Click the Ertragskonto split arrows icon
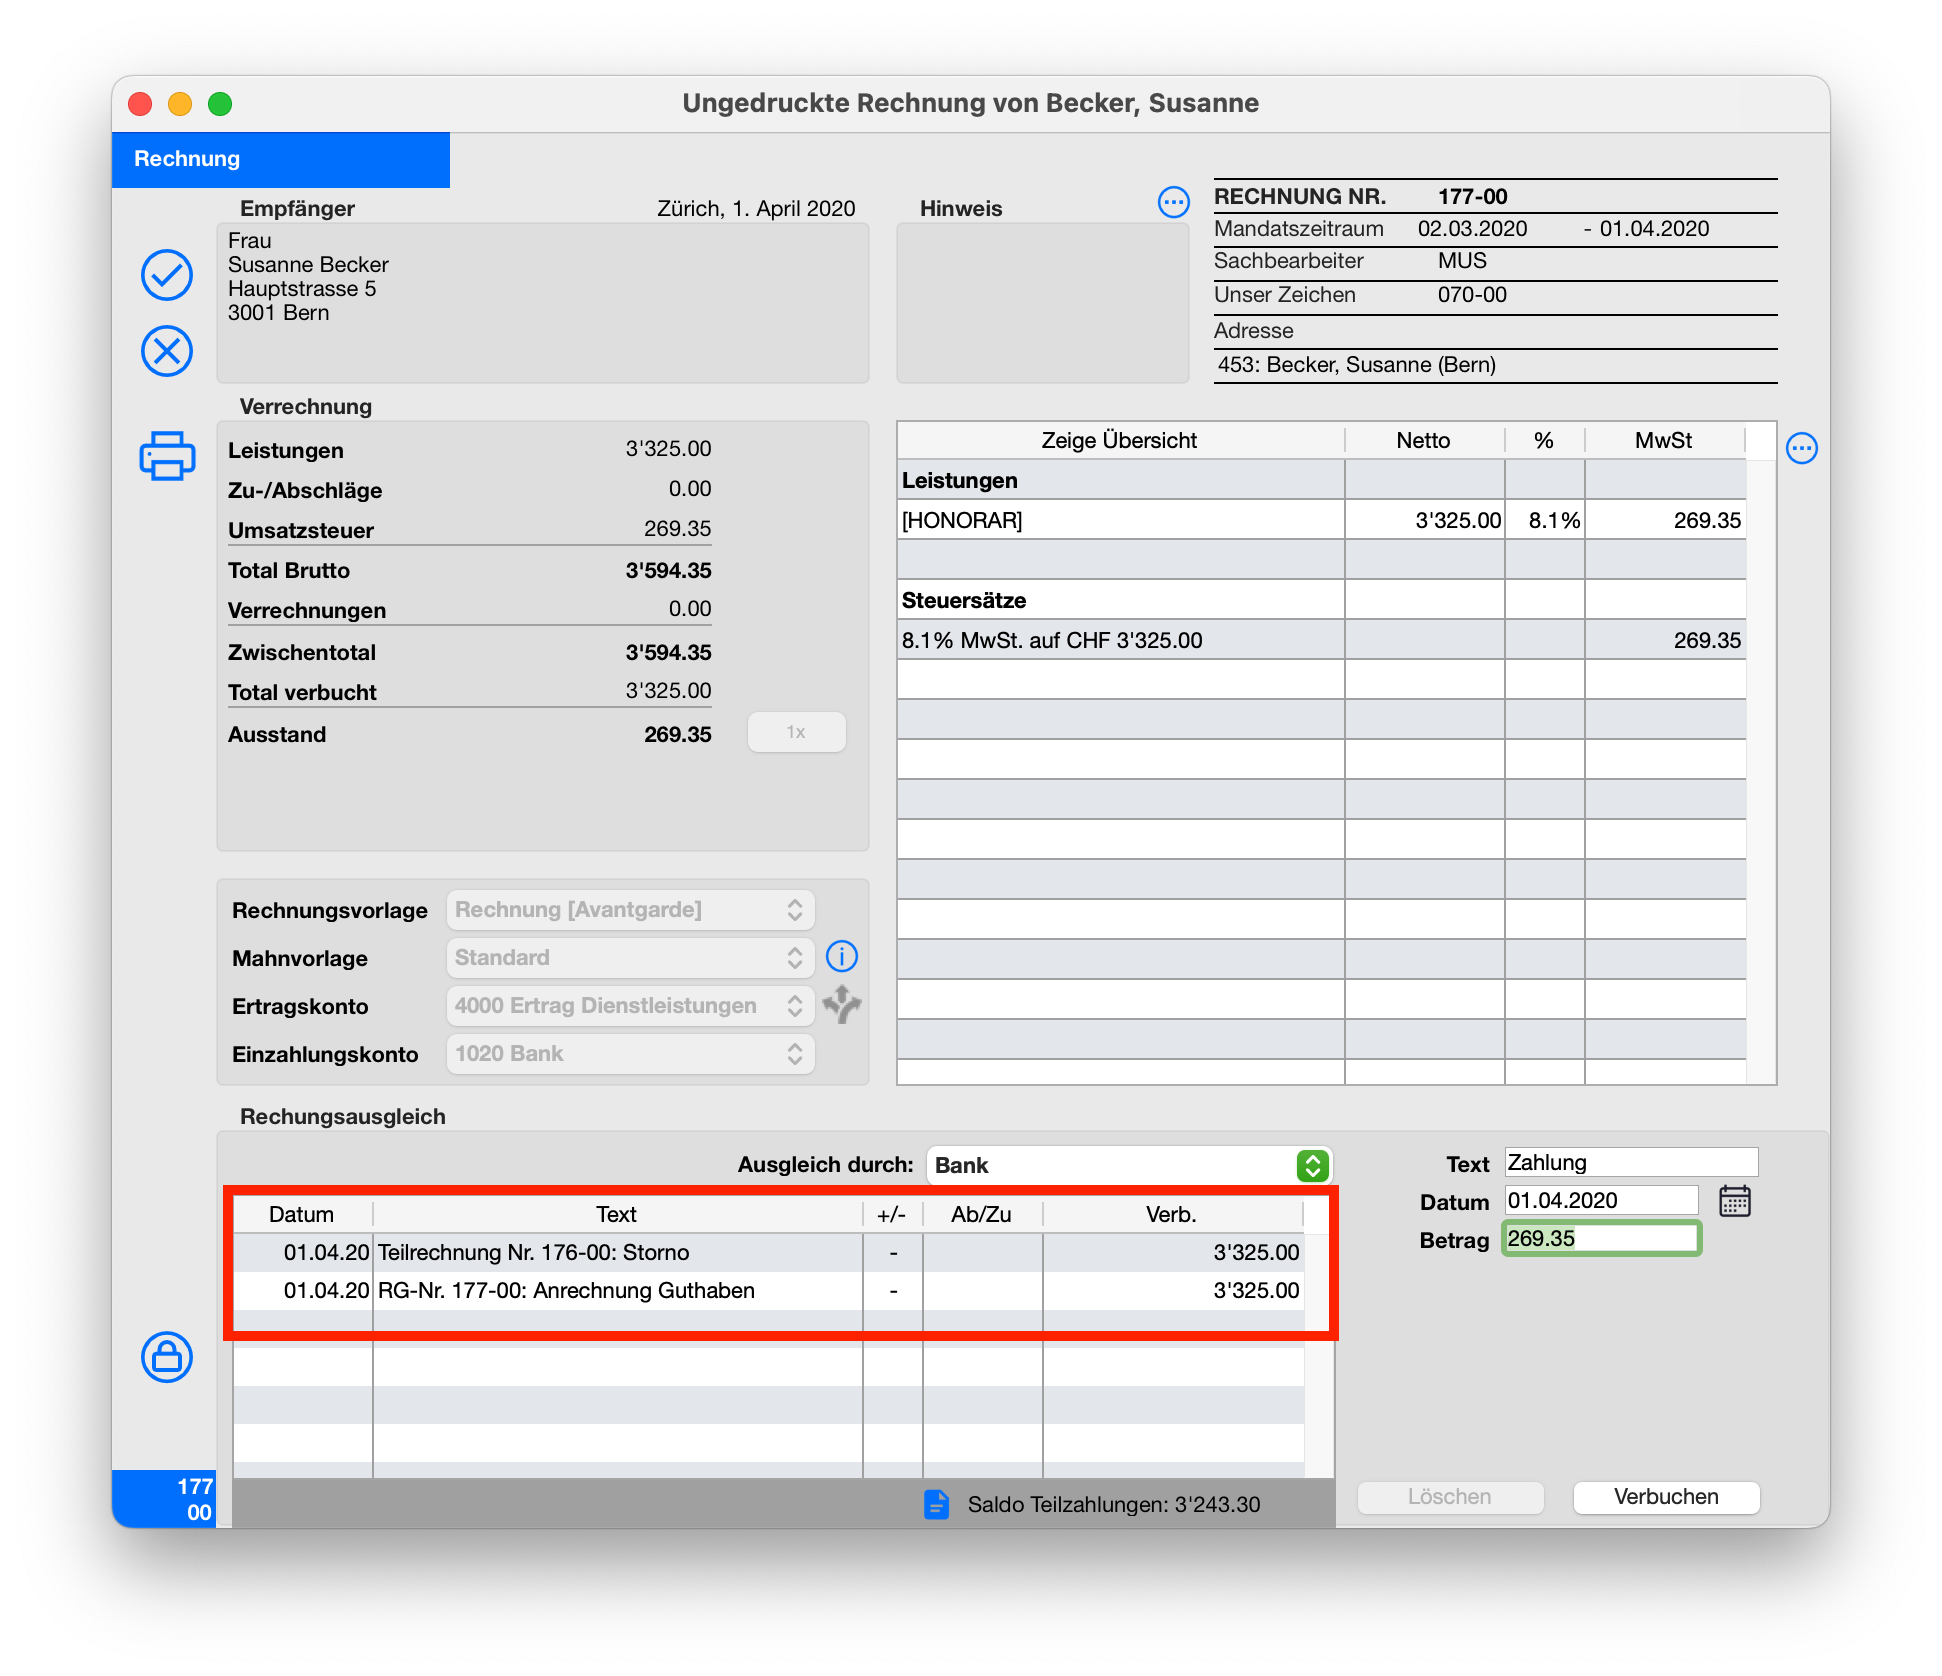Image resolution: width=1942 pixels, height=1676 pixels. 842,1005
